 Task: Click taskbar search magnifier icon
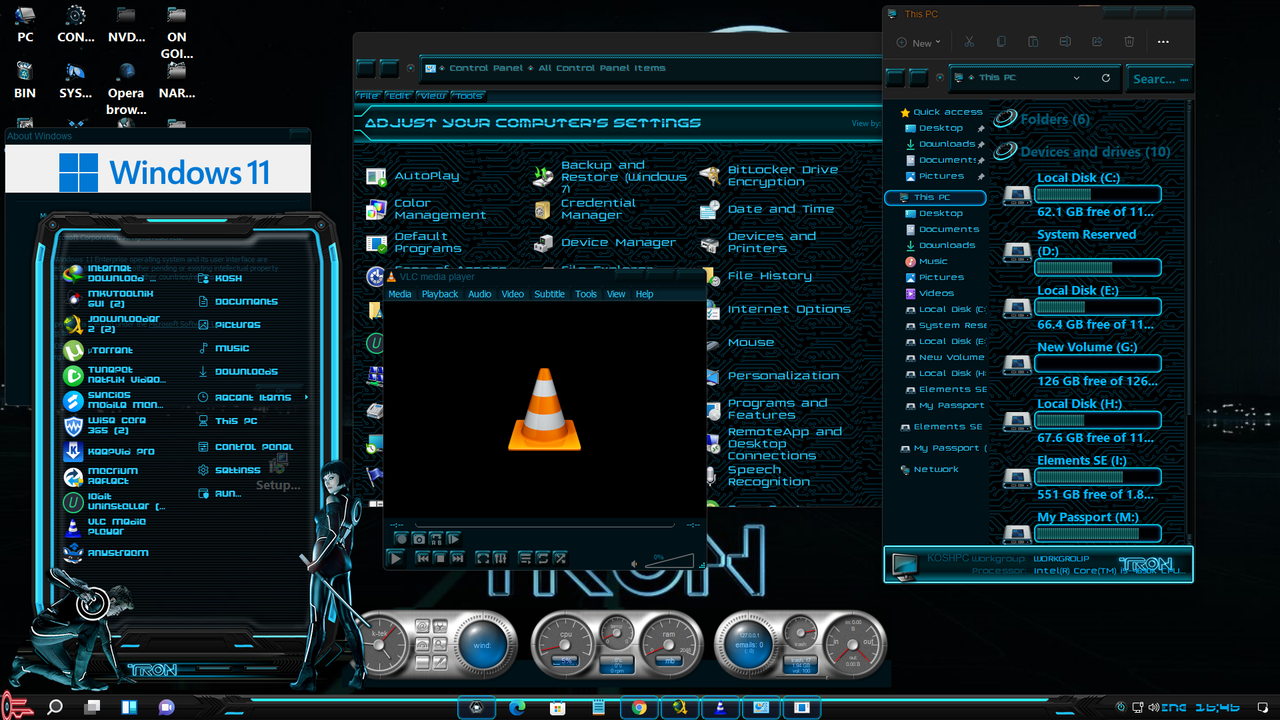pyautogui.click(x=55, y=707)
